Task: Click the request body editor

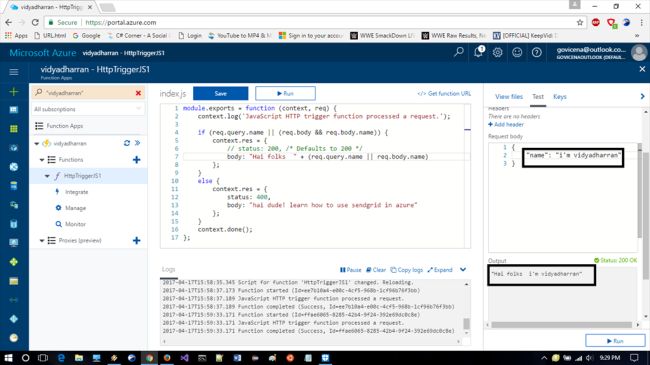Action: [x=563, y=197]
